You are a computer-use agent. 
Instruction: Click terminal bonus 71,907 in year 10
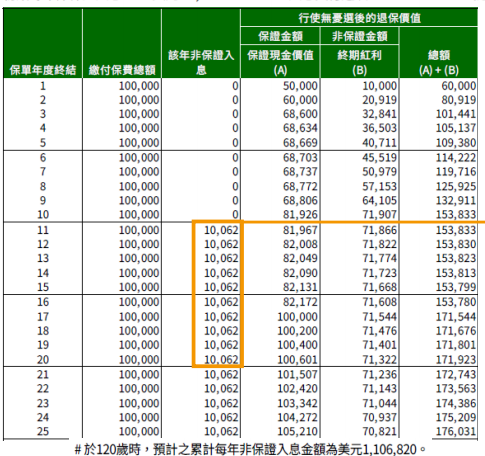[380, 214]
